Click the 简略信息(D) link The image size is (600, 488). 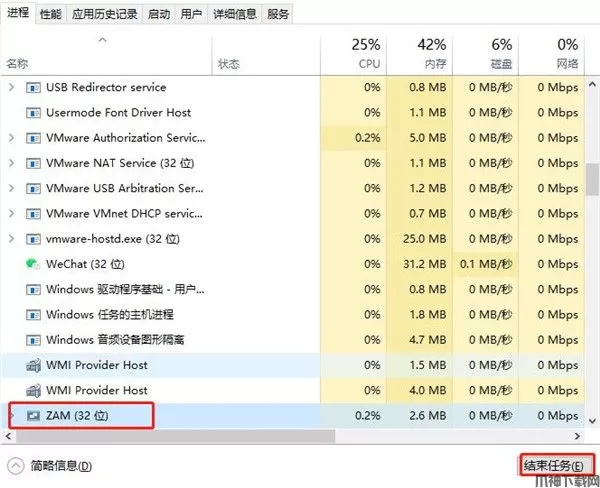[x=61, y=466]
